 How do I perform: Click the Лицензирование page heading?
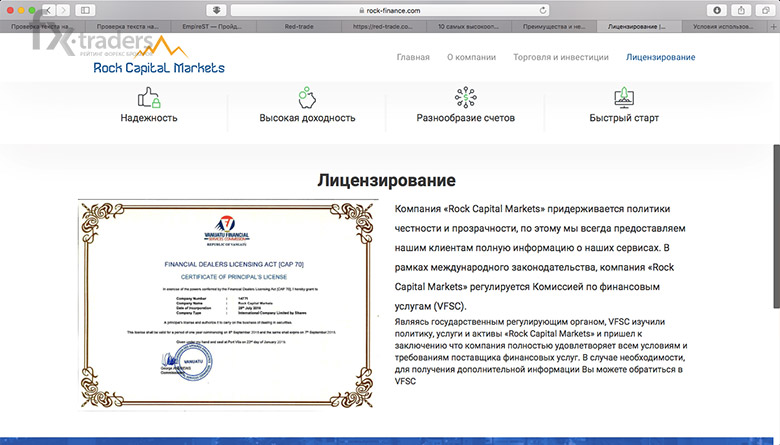[387, 180]
